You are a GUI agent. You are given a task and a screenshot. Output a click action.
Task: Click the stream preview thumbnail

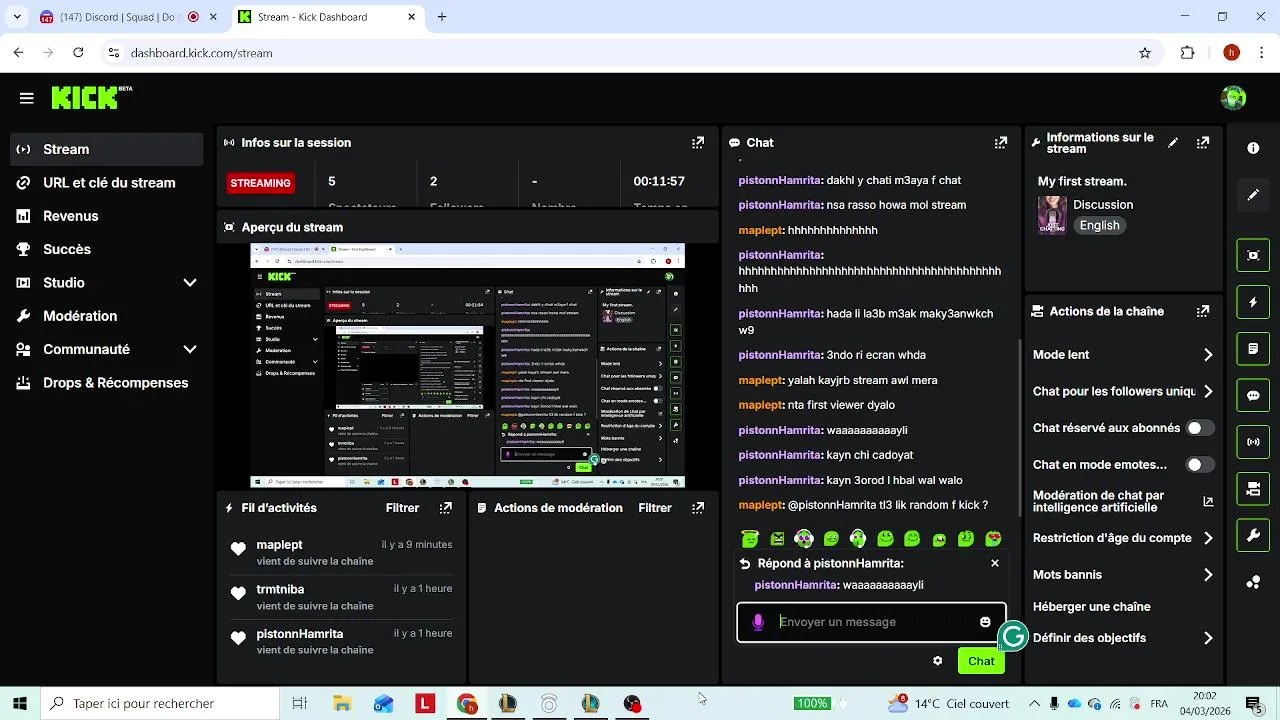pos(467,366)
